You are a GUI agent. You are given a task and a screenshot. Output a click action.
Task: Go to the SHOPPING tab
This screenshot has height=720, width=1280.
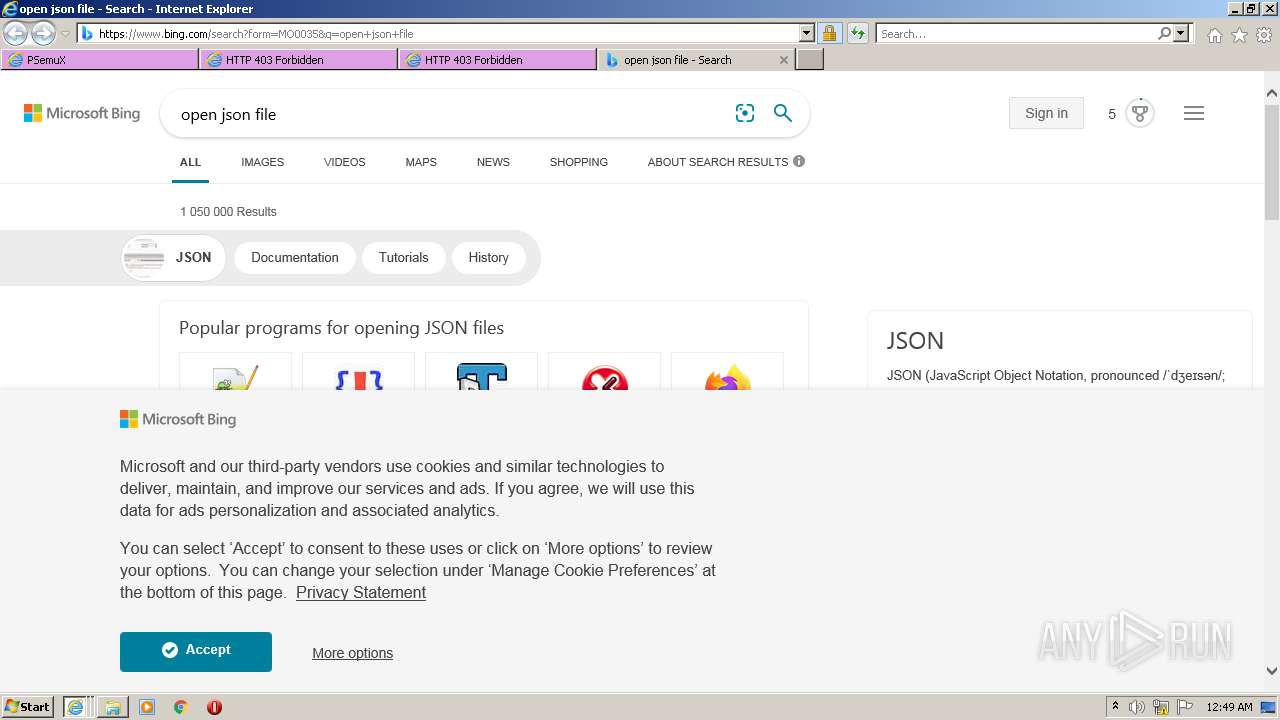[x=579, y=162]
